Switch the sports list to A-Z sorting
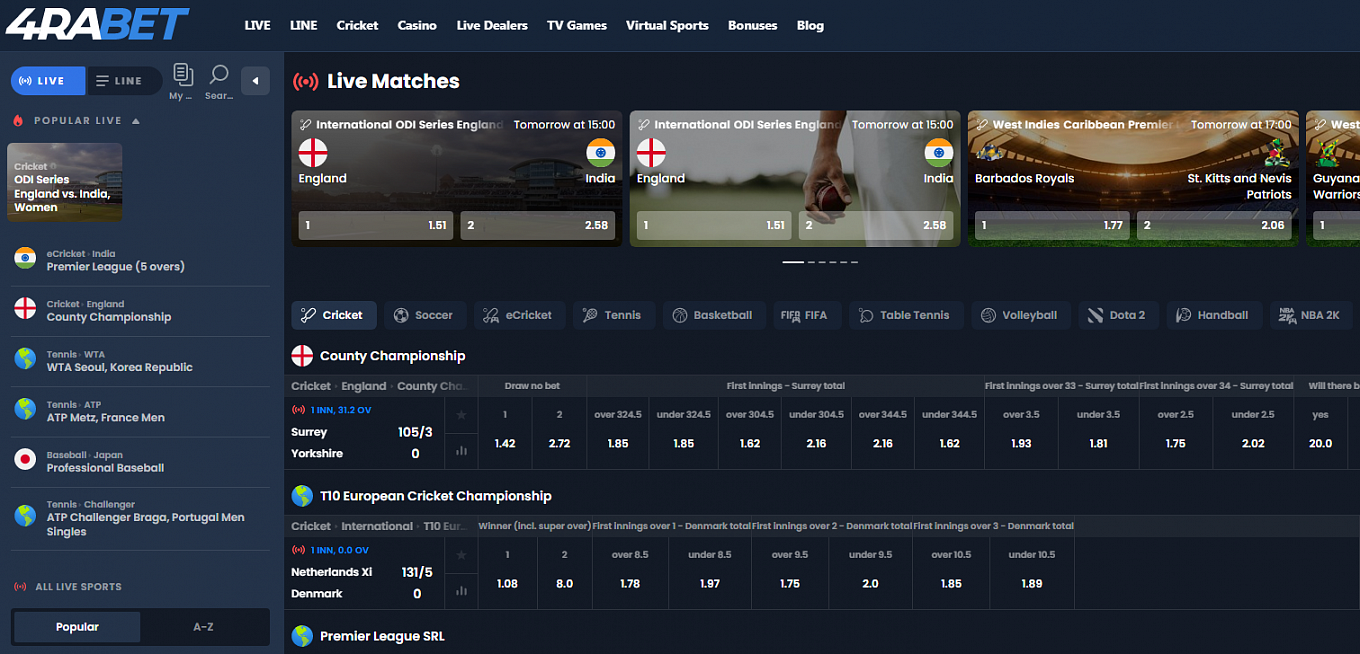The width and height of the screenshot is (1360, 654). click(x=203, y=627)
